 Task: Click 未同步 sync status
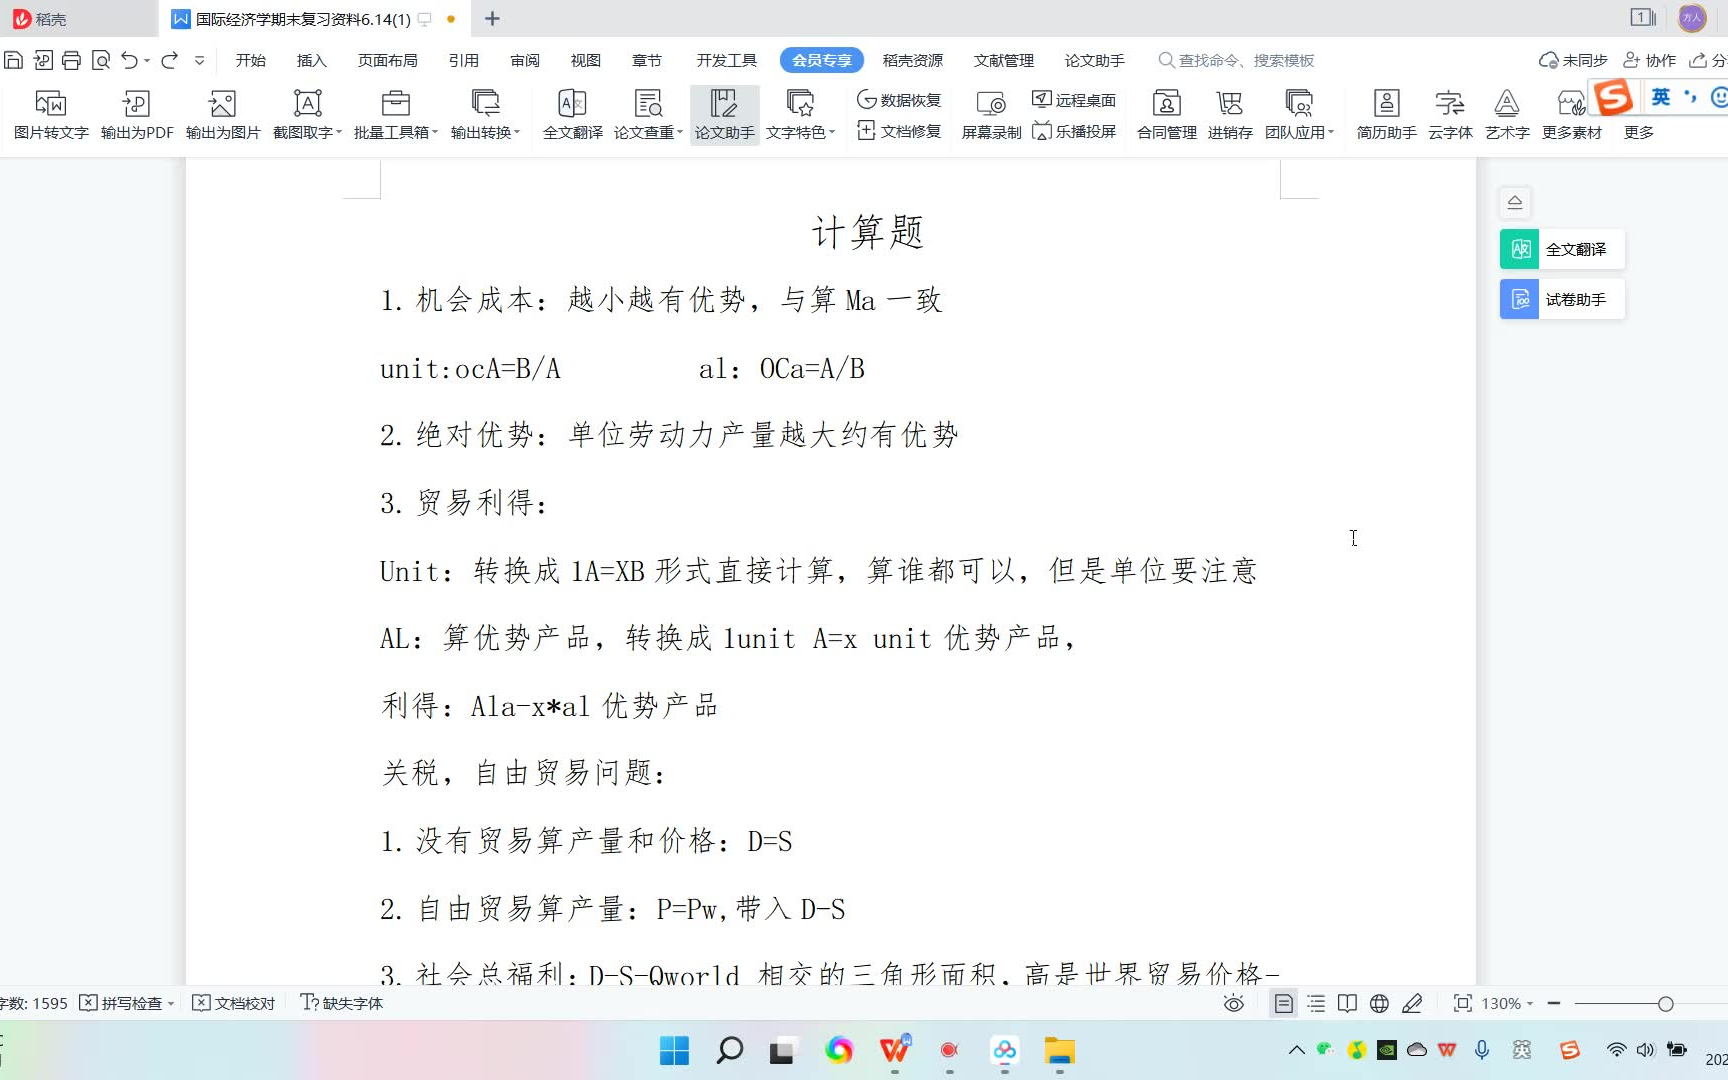click(1573, 60)
